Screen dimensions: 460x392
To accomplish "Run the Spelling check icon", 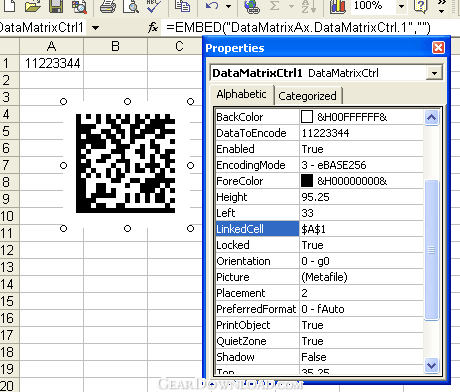I will pos(154,6).
